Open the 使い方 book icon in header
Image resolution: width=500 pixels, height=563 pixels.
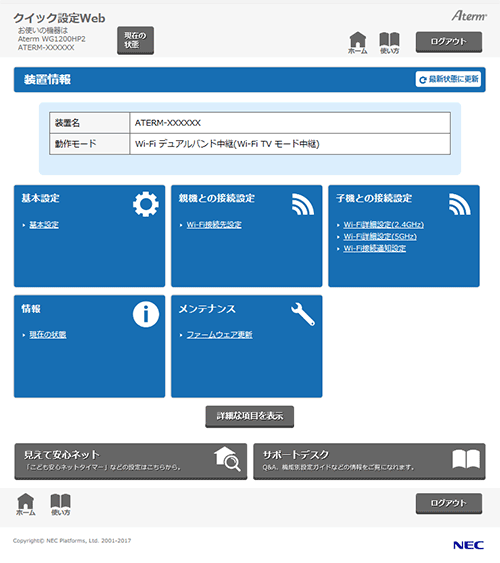point(389,43)
